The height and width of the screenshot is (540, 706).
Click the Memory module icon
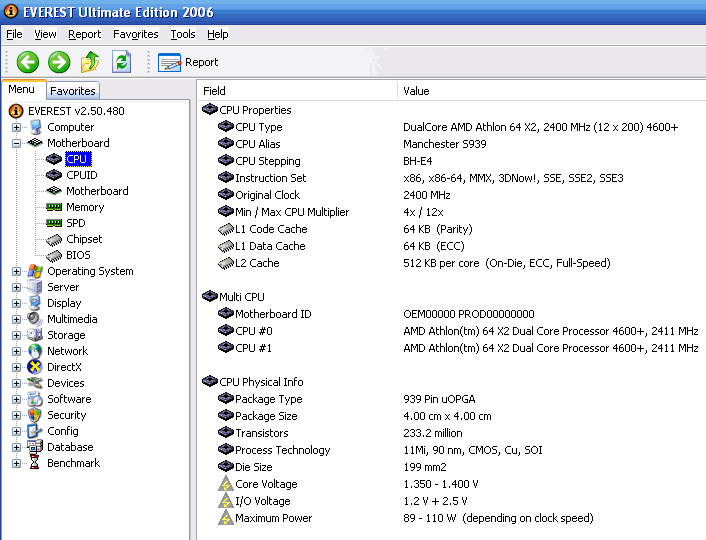point(54,207)
